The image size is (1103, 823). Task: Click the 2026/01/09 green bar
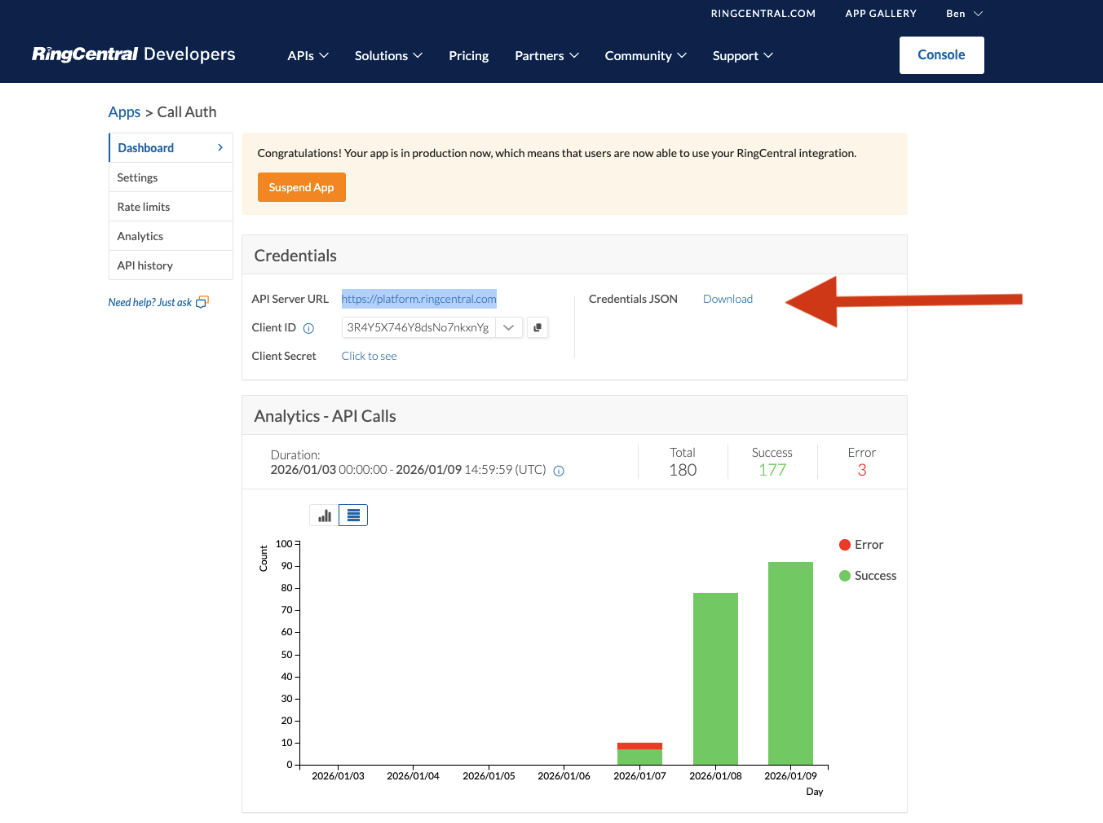[791, 663]
